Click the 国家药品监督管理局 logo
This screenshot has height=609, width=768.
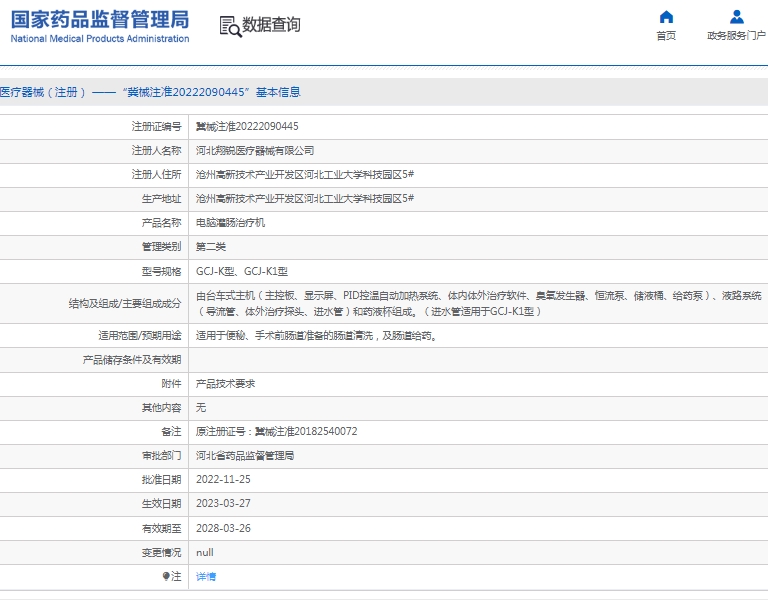coord(100,26)
